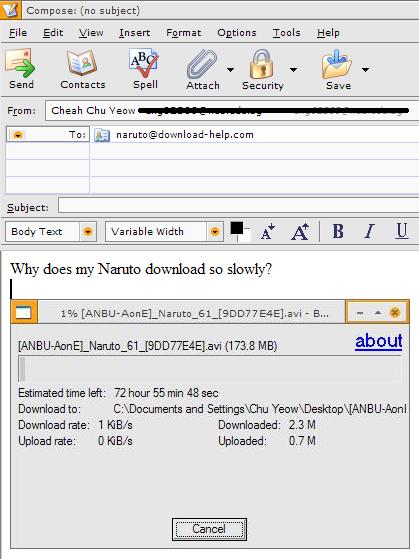Viewport: 419px width, 559px height.
Task: Open the Edit menu
Action: click(x=53, y=33)
